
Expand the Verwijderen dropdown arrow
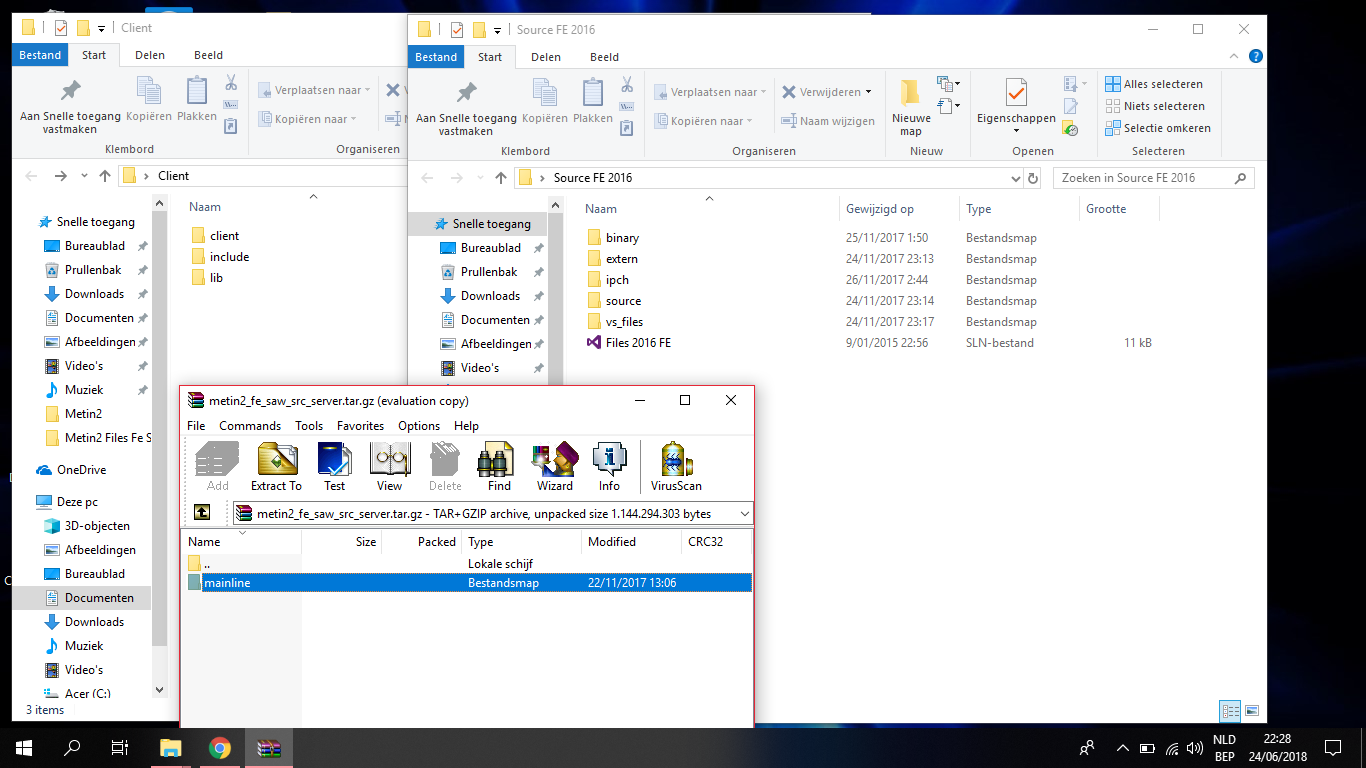(868, 92)
